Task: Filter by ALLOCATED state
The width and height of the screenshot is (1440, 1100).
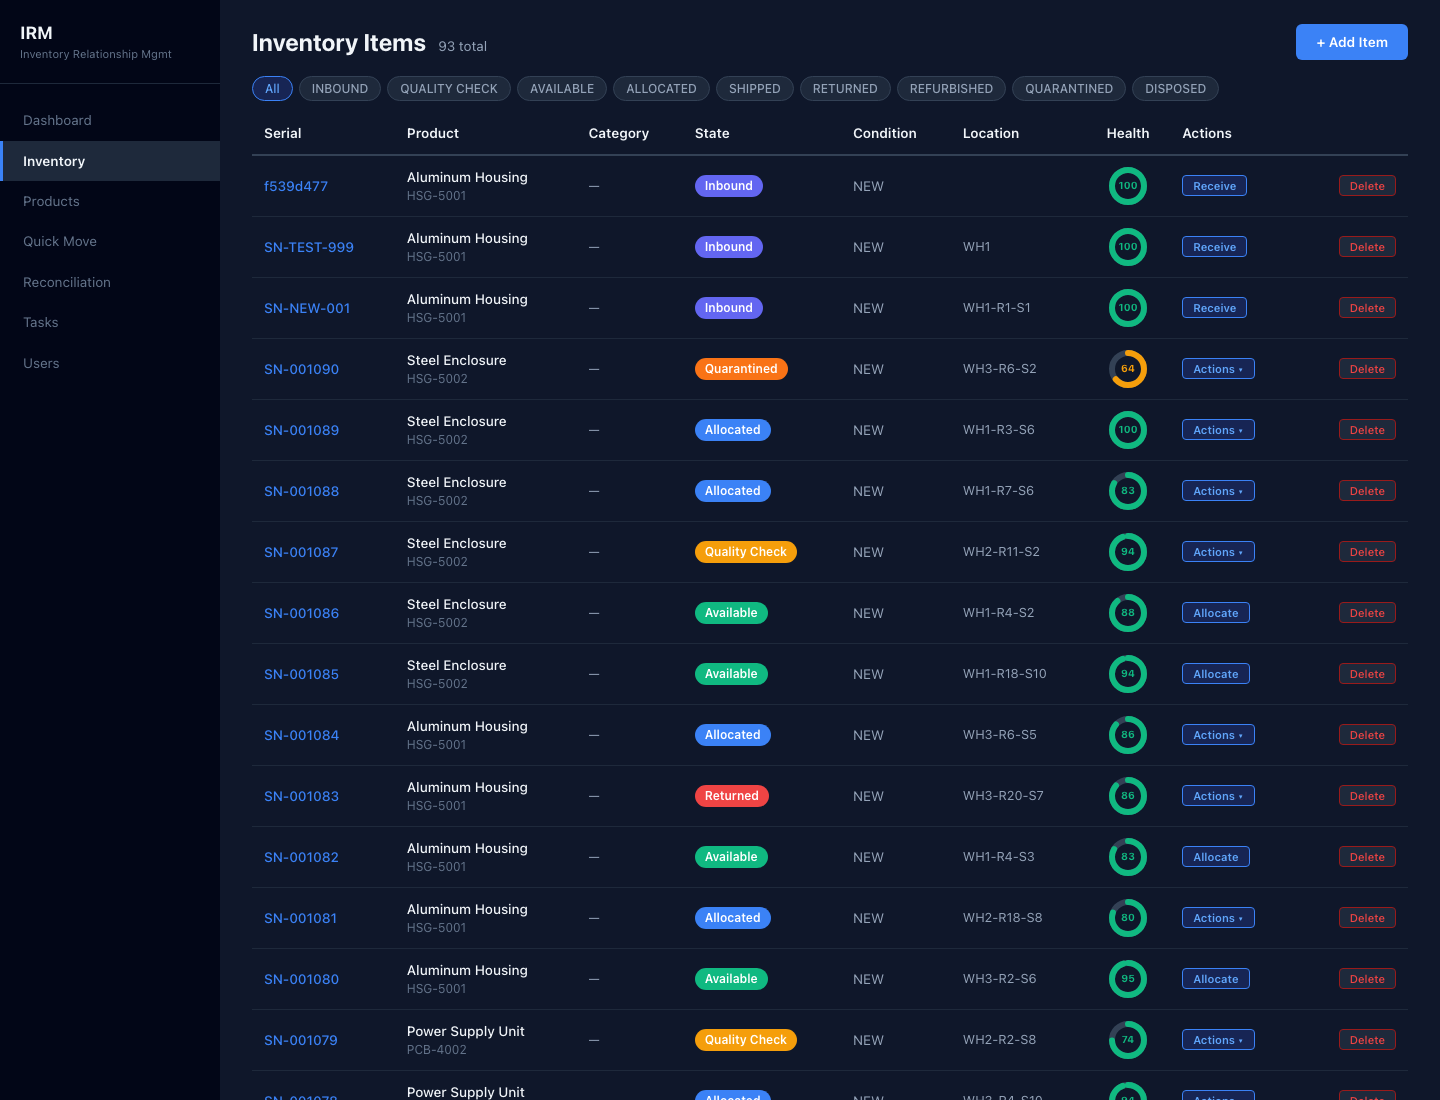Action: coord(661,89)
